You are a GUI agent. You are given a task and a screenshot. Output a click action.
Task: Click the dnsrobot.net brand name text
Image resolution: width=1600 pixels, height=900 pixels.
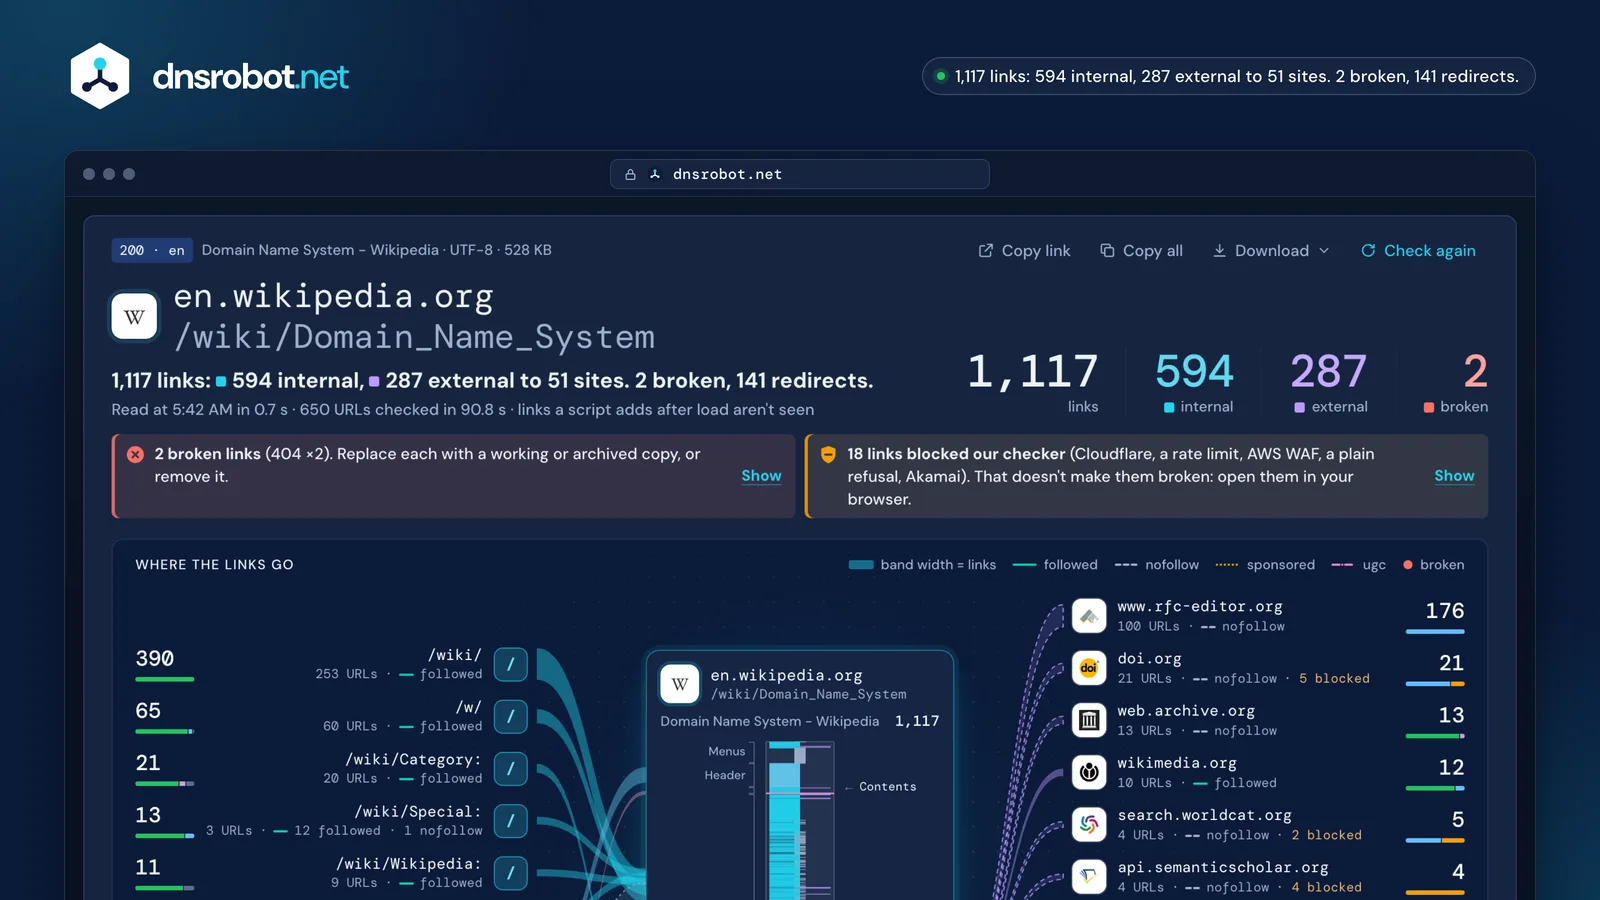(x=251, y=76)
